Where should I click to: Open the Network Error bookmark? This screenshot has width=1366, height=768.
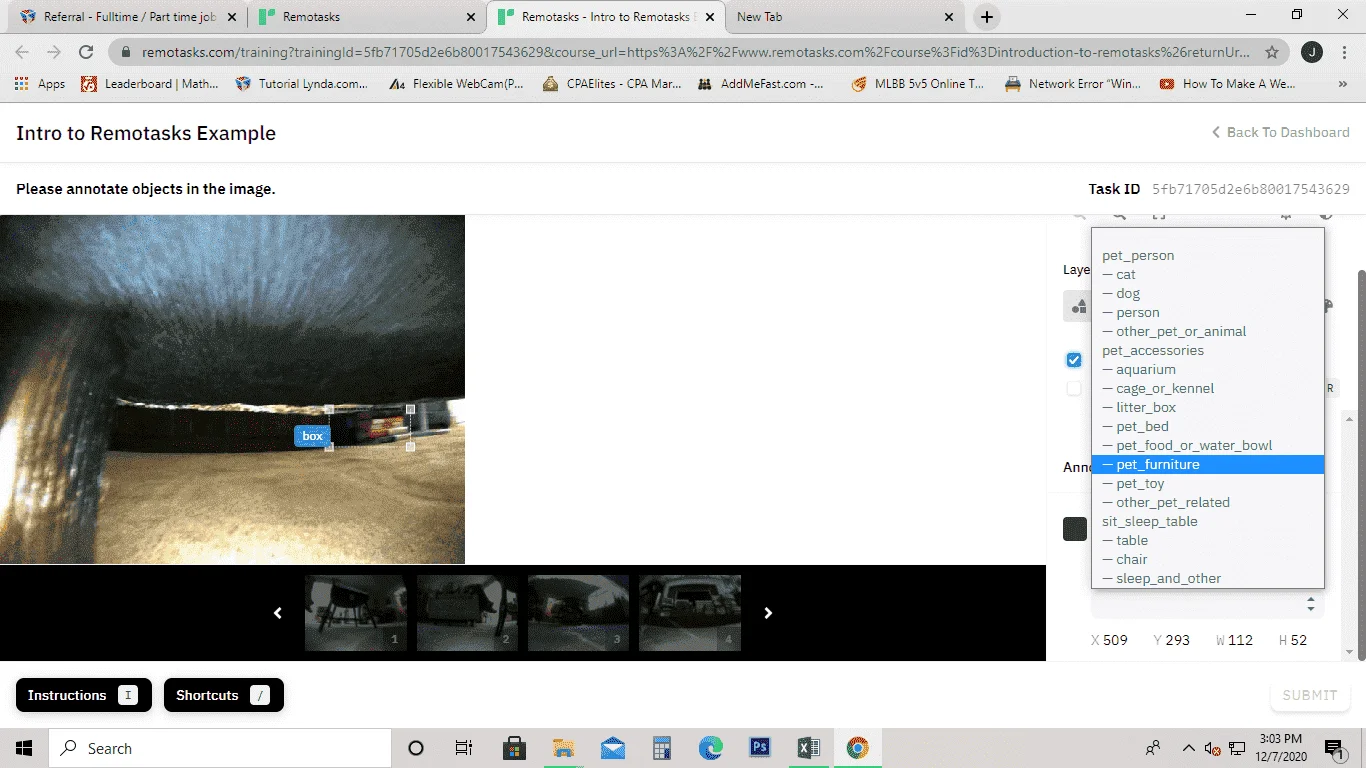(1073, 84)
